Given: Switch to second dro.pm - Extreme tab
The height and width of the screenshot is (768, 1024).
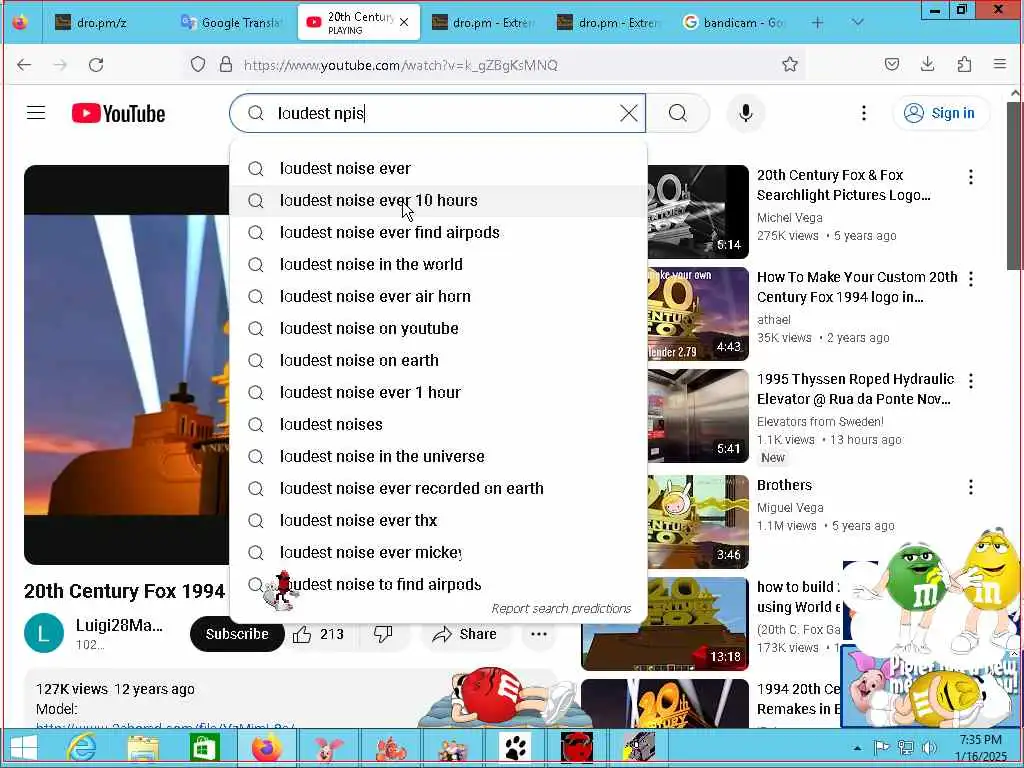Looking at the screenshot, I should (609, 22).
